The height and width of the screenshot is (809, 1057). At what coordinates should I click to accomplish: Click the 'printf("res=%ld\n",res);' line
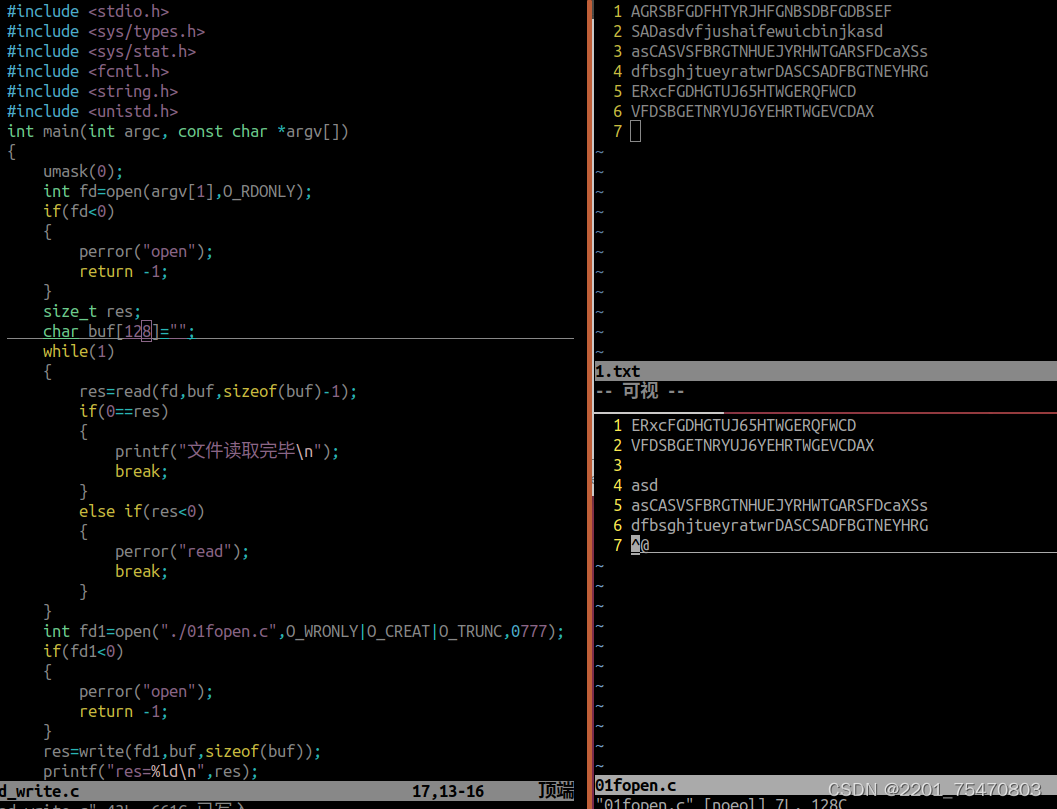click(x=151, y=771)
